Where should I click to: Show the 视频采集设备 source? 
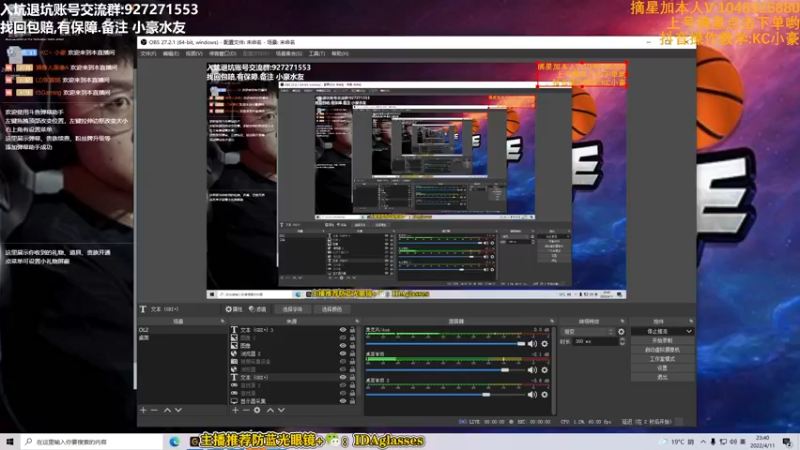(343, 362)
